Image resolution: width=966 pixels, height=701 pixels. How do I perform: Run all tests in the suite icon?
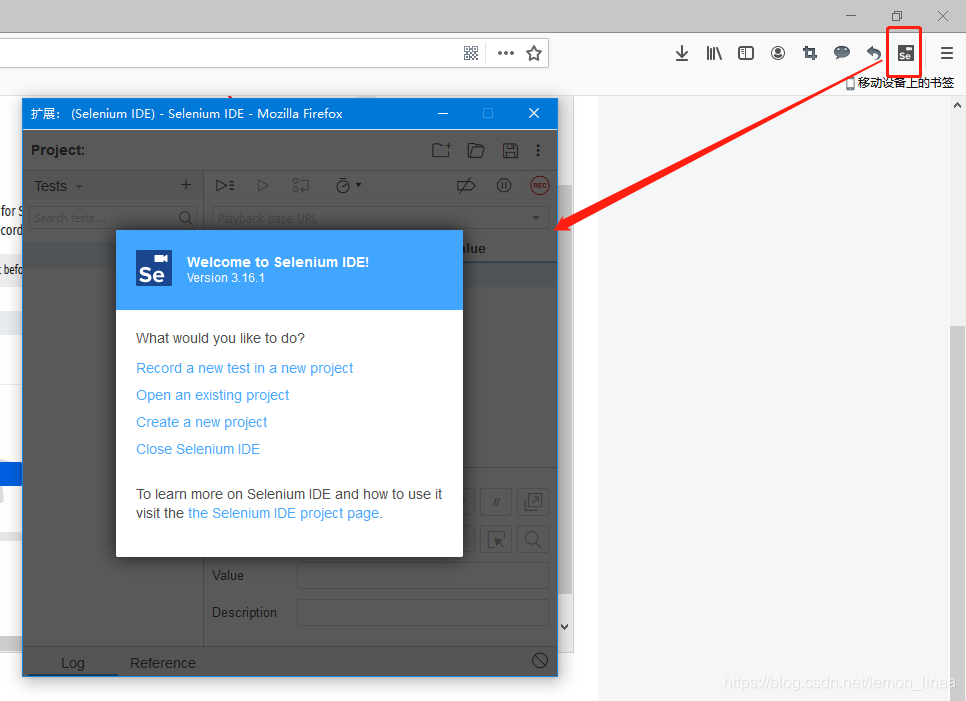coord(224,185)
